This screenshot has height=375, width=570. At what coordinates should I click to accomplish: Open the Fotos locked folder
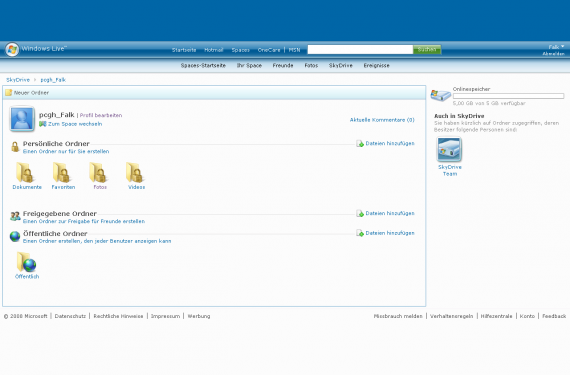pos(98,172)
